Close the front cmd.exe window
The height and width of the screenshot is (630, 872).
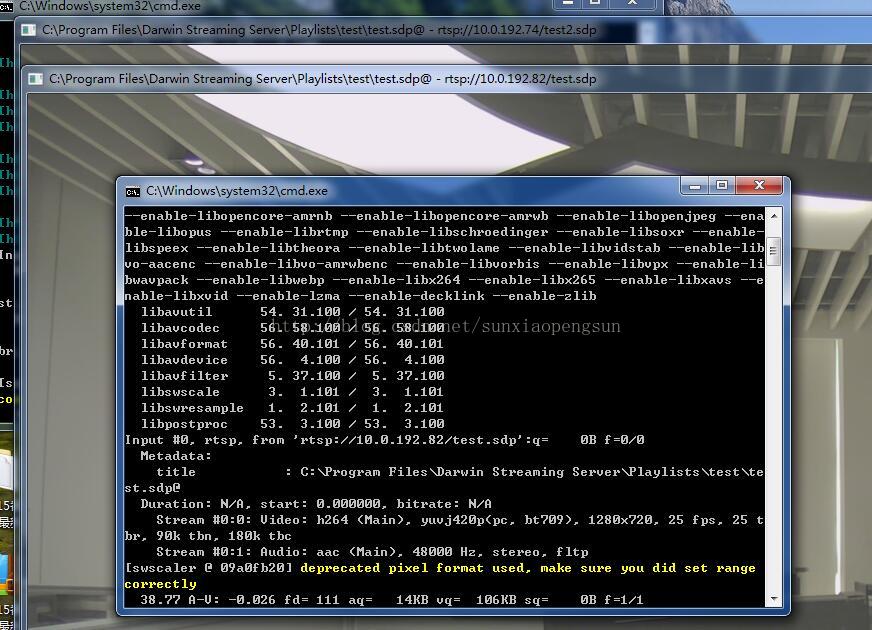(x=759, y=186)
